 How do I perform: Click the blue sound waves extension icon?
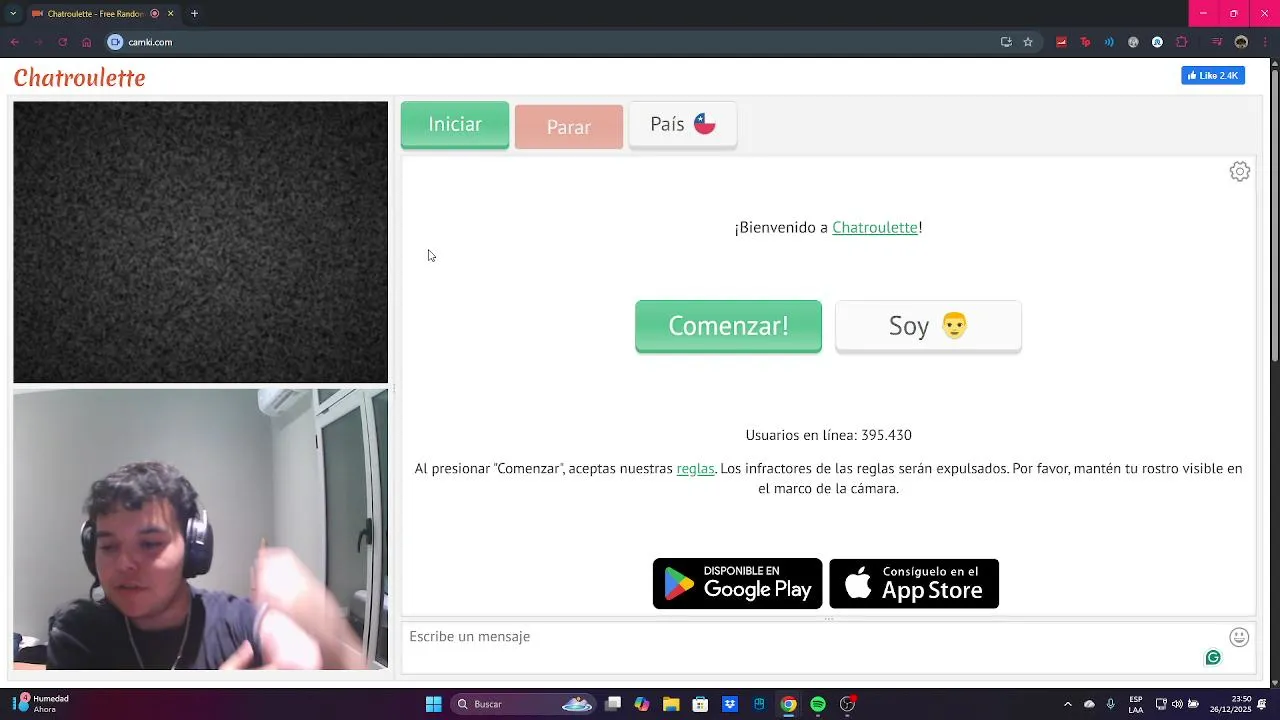1109,42
